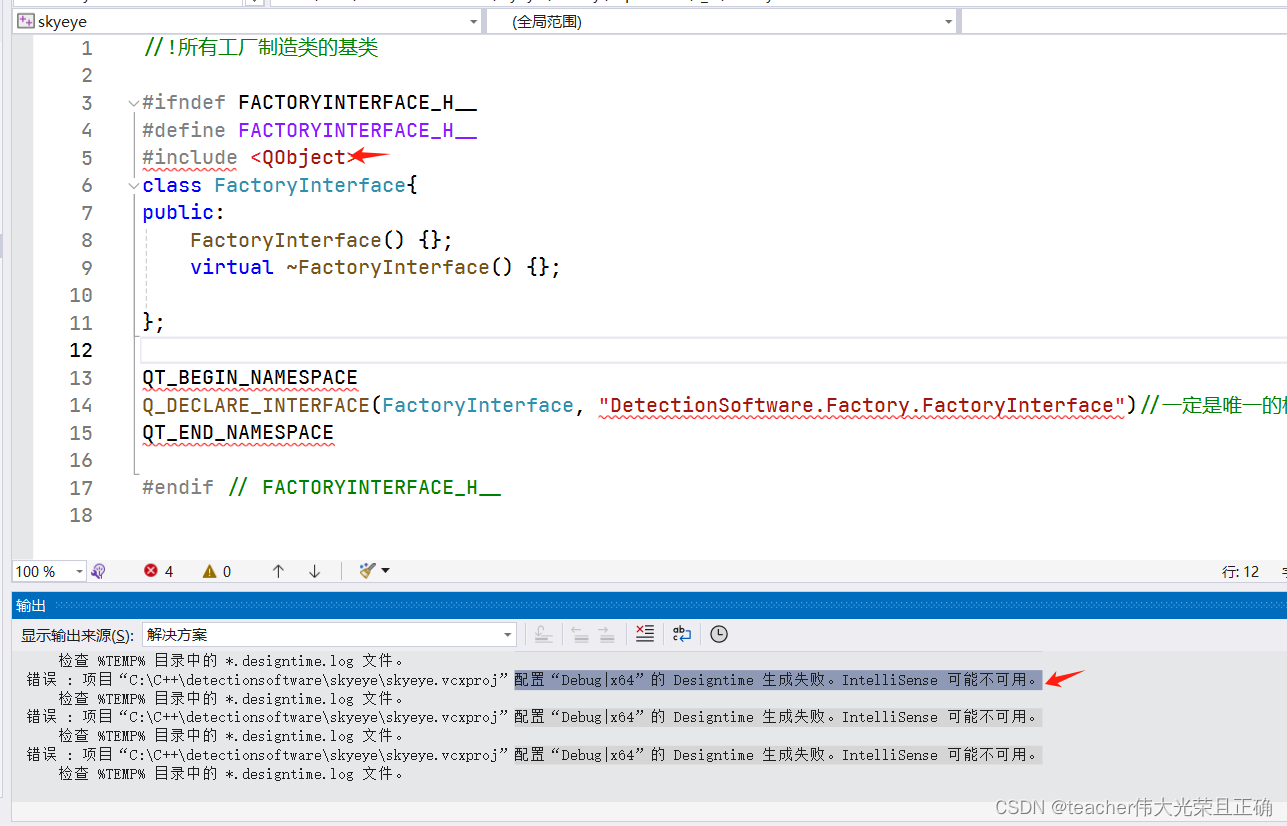Click the //!所有工厂制造类的基类 comment
1287x826 pixels.
coord(261,47)
